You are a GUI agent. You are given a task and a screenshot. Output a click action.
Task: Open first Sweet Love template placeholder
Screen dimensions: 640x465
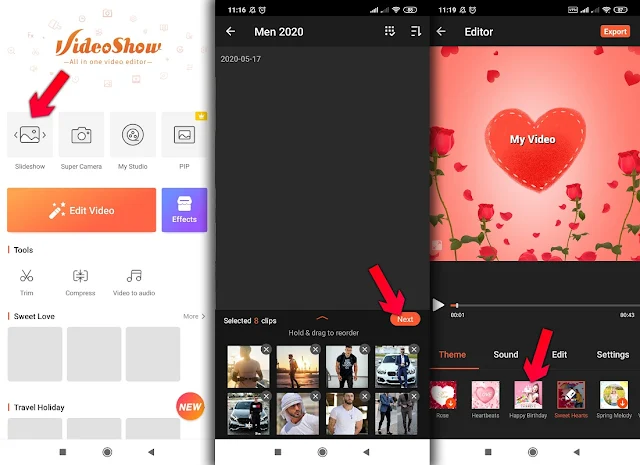[35, 354]
